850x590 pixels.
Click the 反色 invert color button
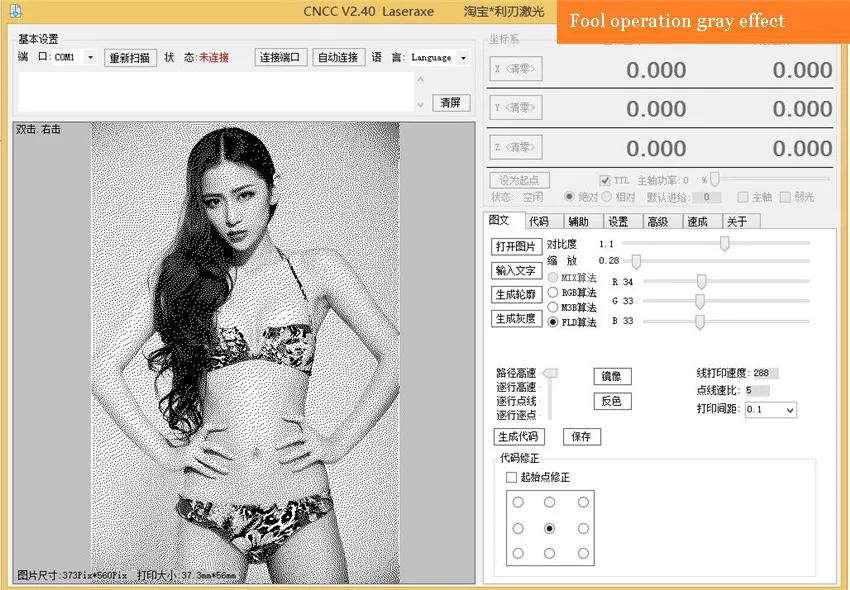tap(613, 401)
